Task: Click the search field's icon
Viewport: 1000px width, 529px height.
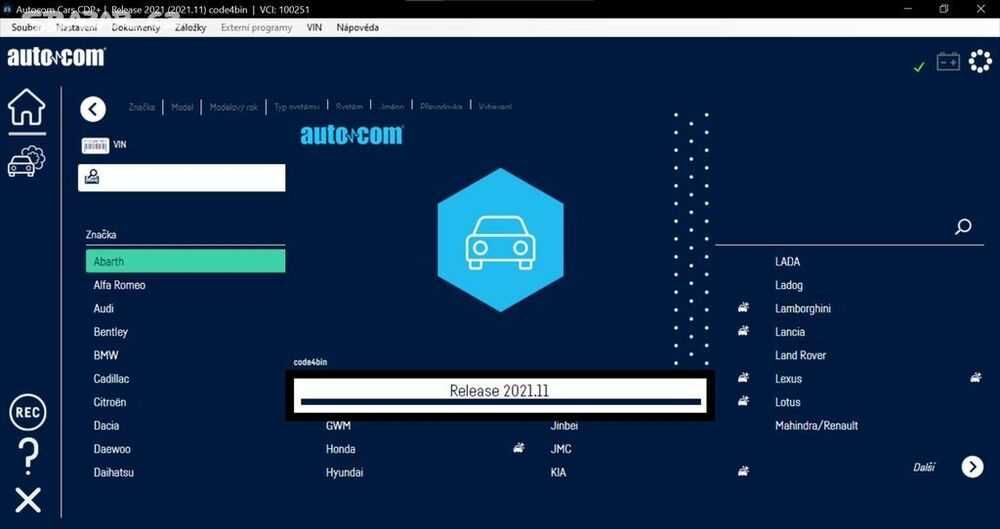Action: 92,177
